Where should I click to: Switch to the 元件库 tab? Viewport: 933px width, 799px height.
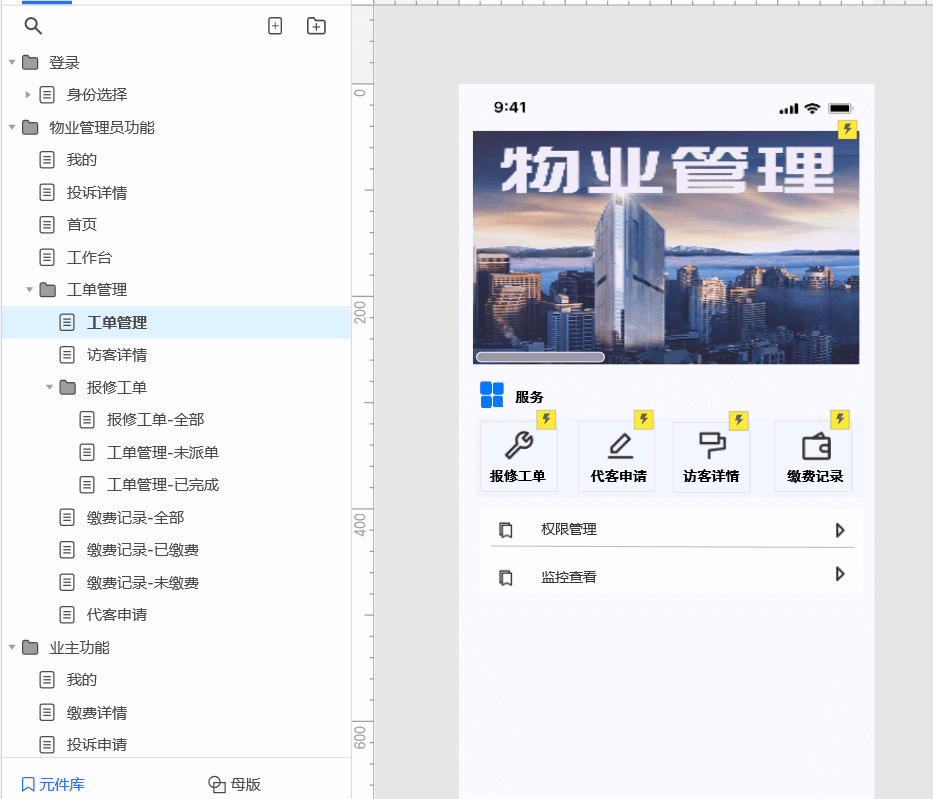coord(52,784)
